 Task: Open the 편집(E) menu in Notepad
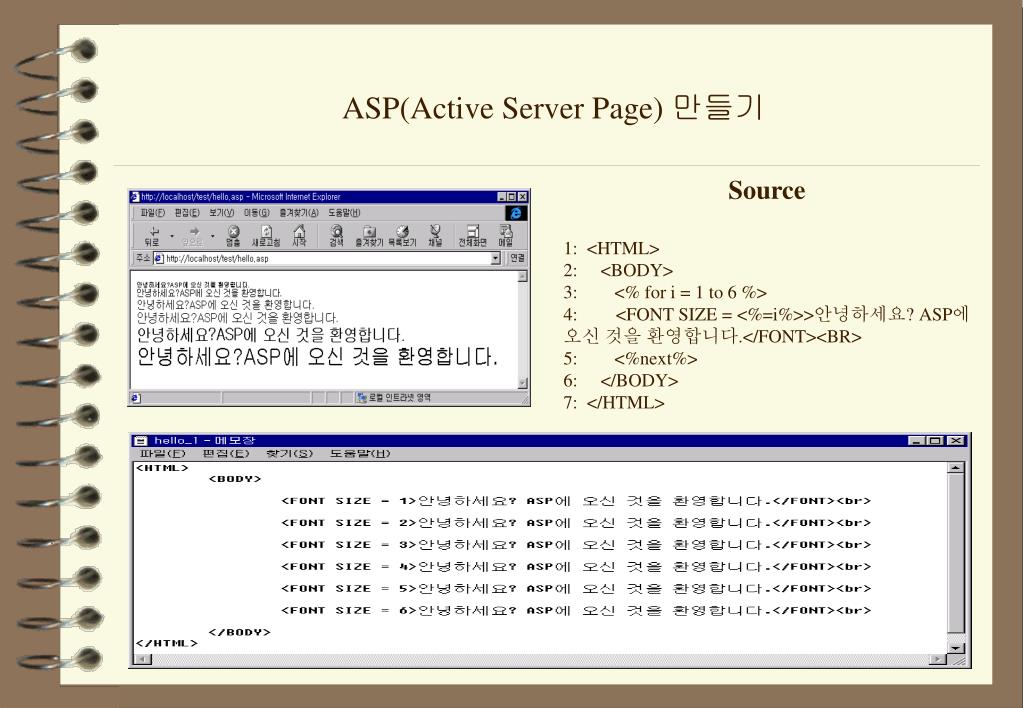(x=226, y=454)
